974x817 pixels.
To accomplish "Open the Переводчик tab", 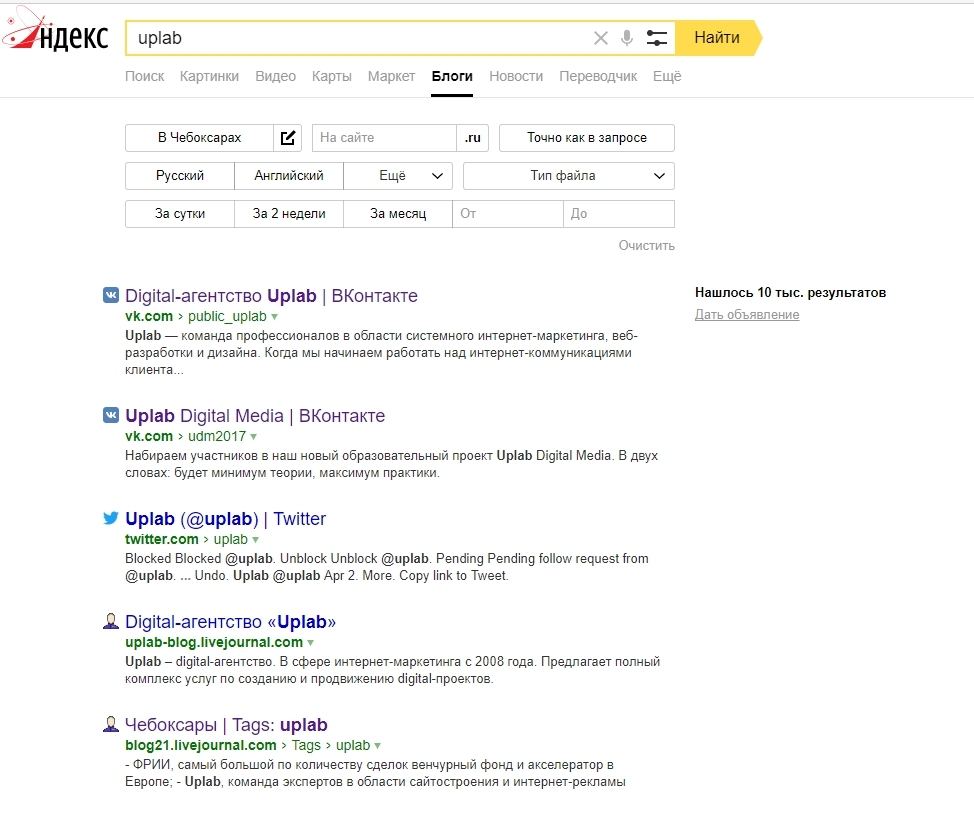I will point(598,76).
